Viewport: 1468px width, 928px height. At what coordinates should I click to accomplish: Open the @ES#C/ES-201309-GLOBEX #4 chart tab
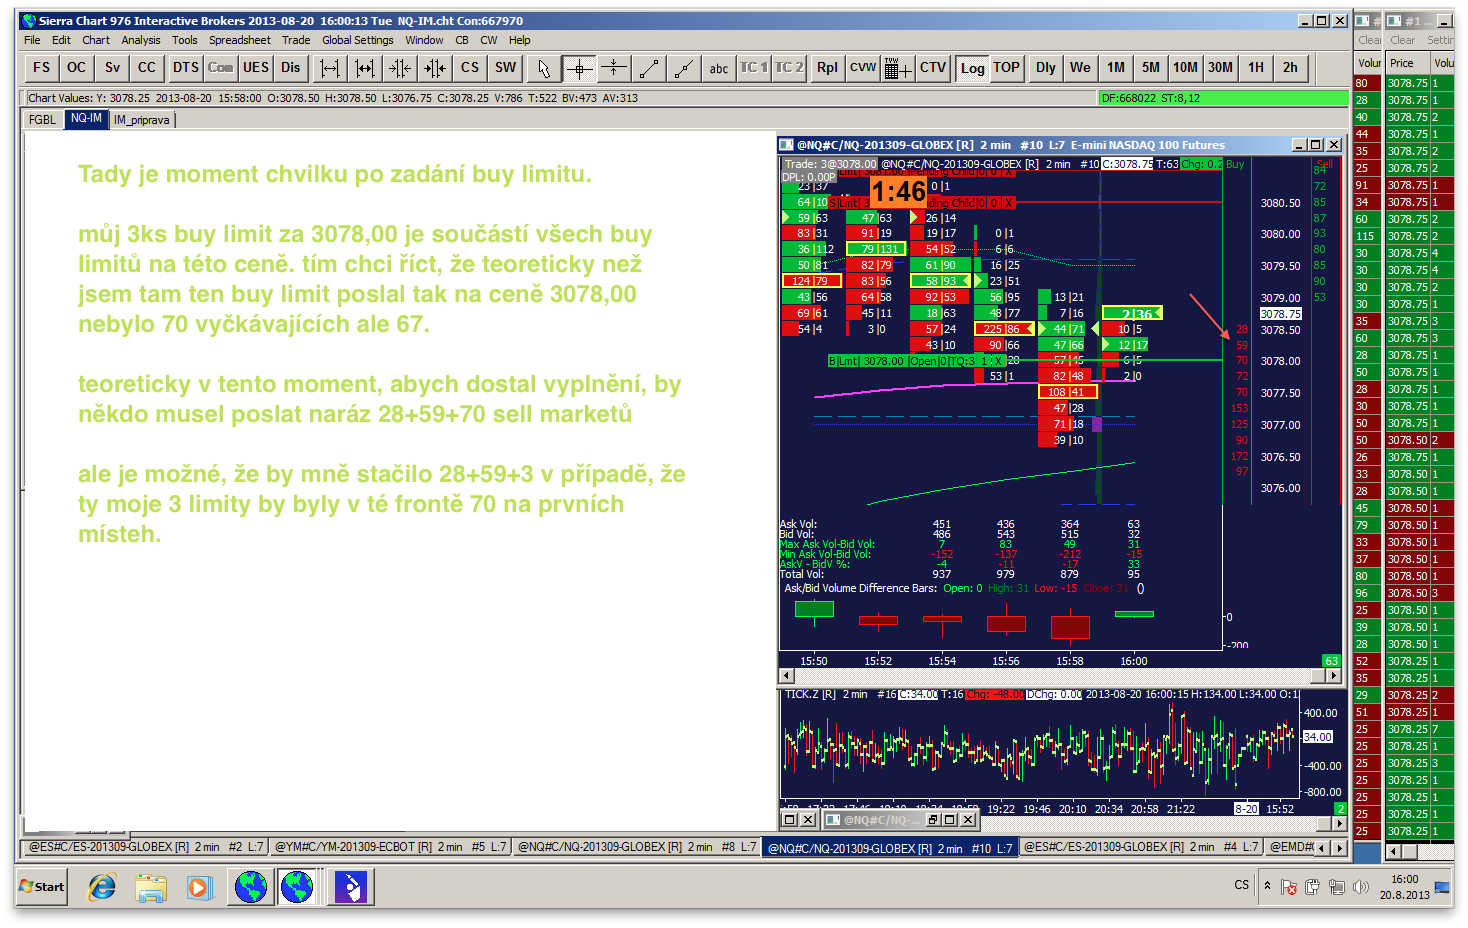point(1141,847)
